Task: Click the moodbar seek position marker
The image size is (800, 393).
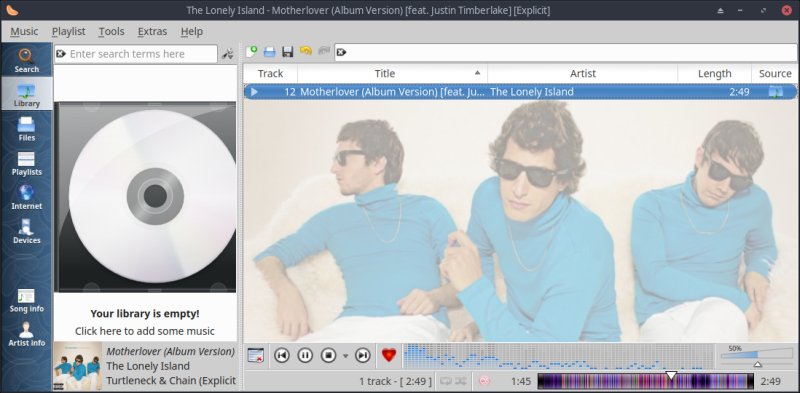Action: coord(671,376)
